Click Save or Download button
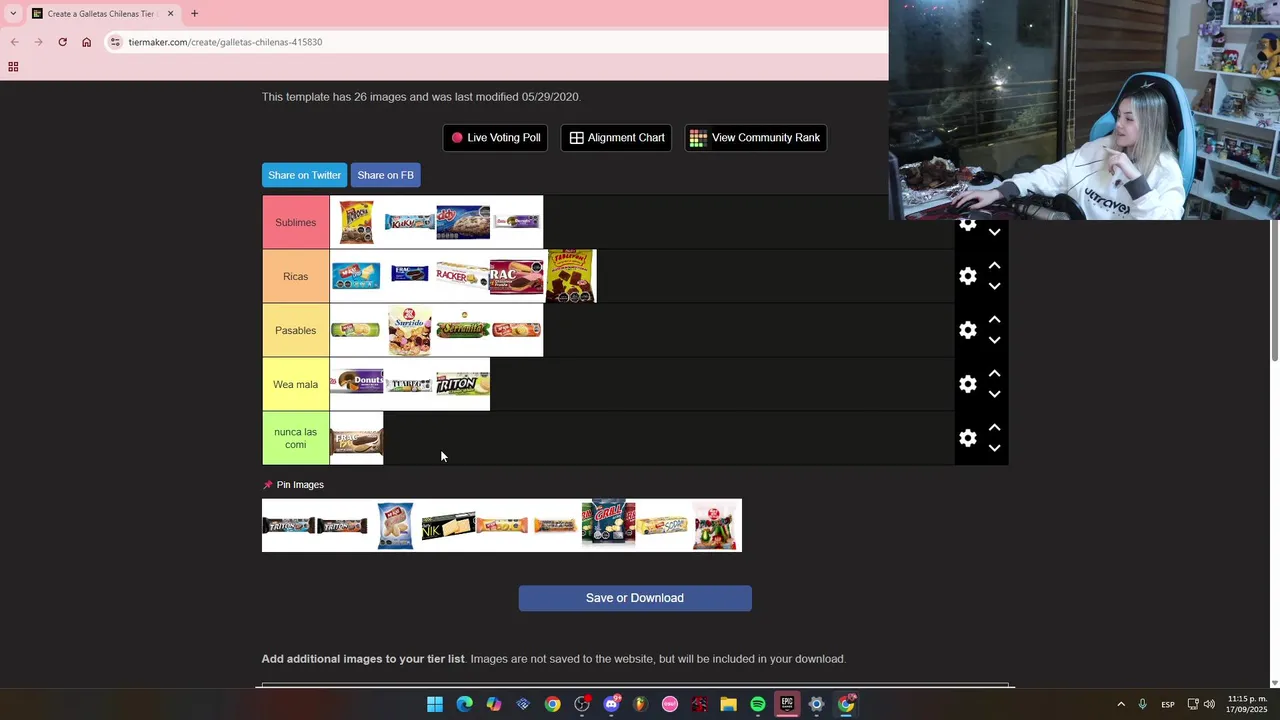 click(635, 598)
